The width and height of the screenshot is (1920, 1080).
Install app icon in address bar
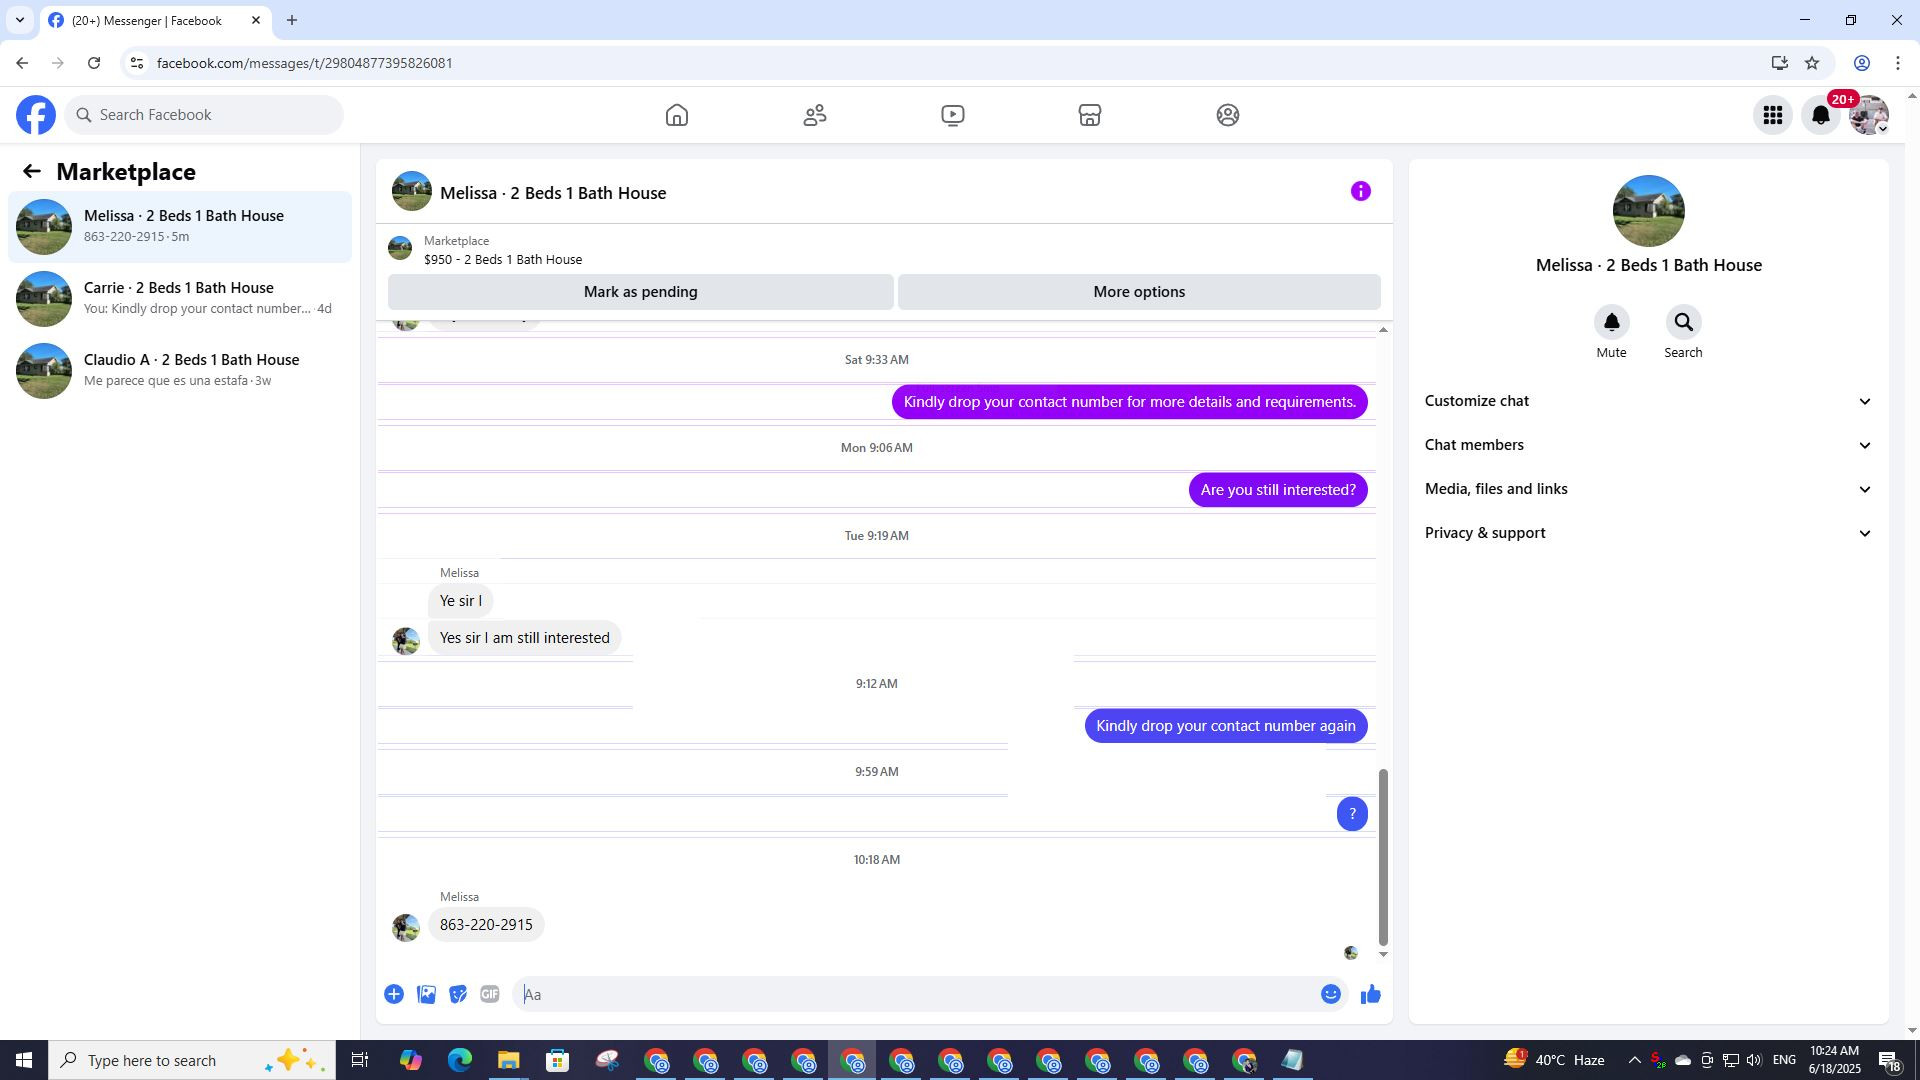pos(1779,63)
